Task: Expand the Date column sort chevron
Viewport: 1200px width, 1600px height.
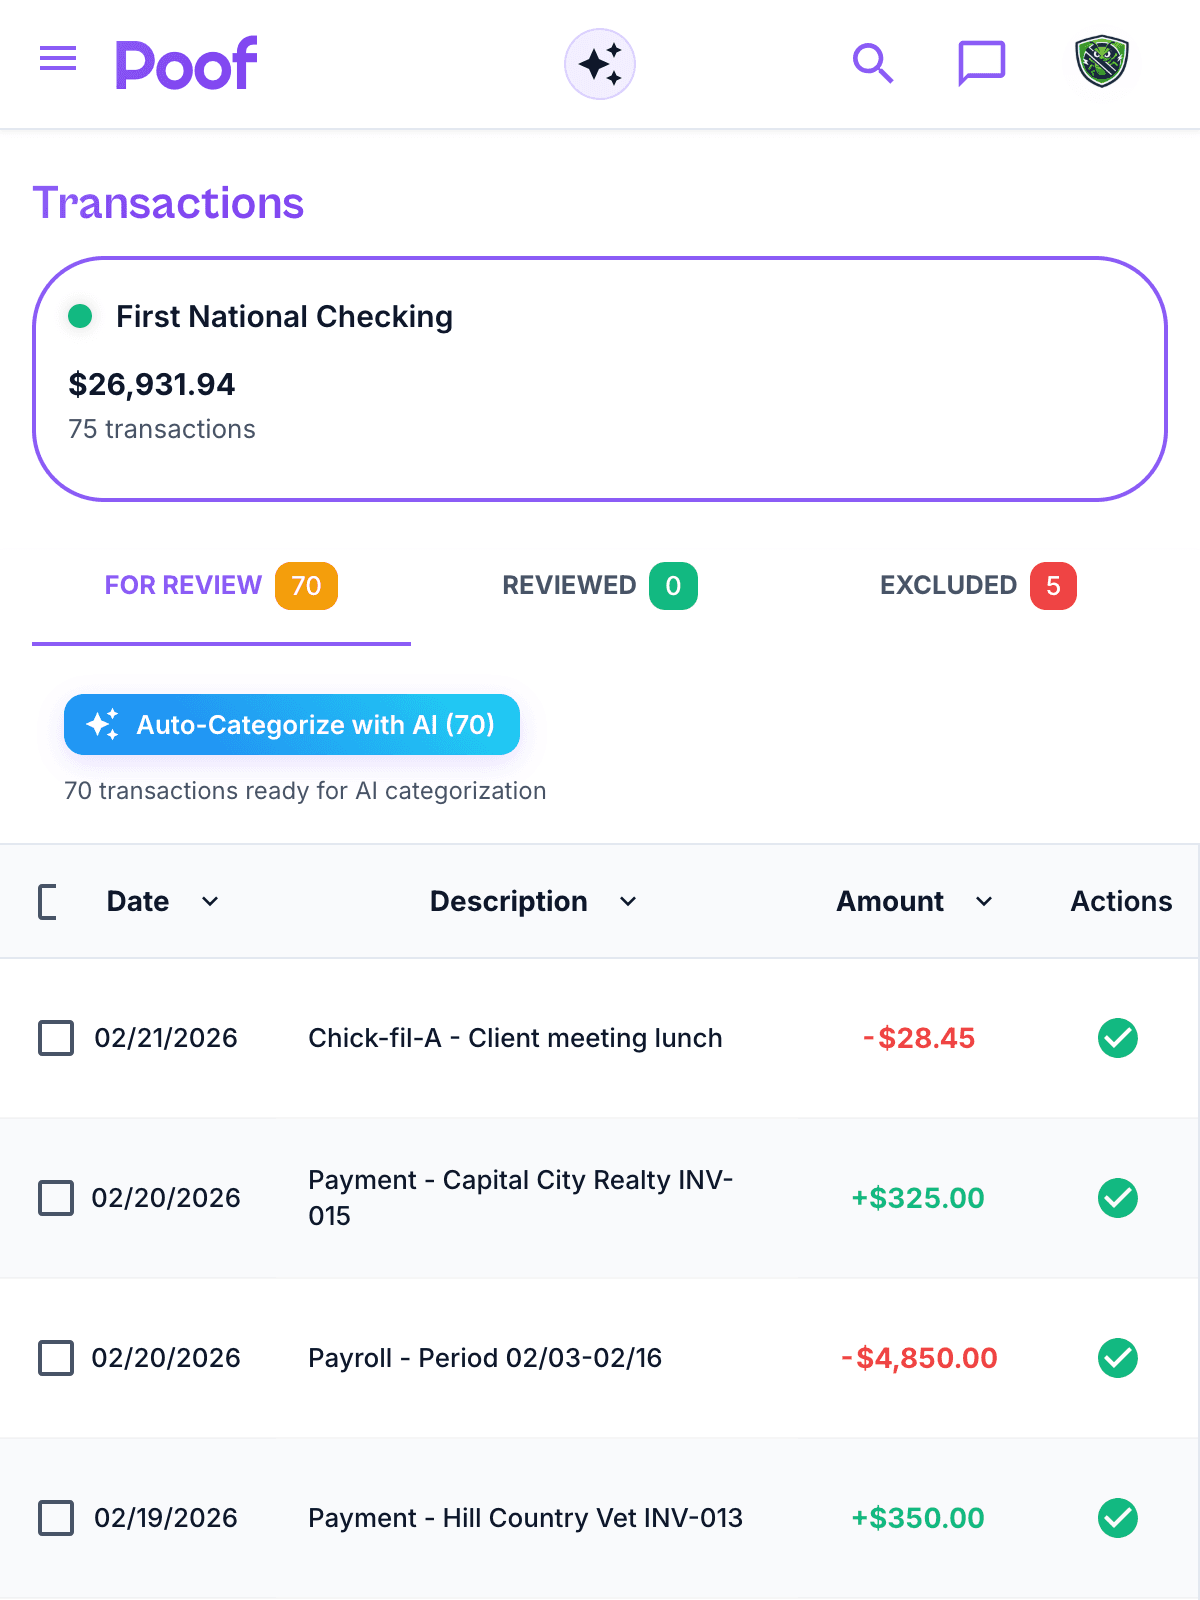Action: point(210,902)
